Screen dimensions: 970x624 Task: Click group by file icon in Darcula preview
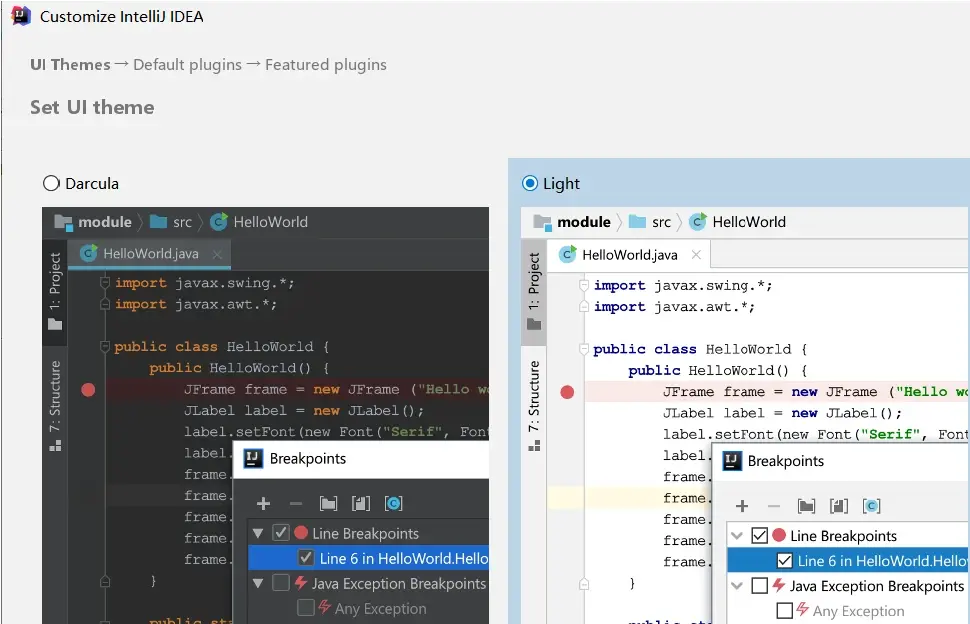pyautogui.click(x=361, y=504)
